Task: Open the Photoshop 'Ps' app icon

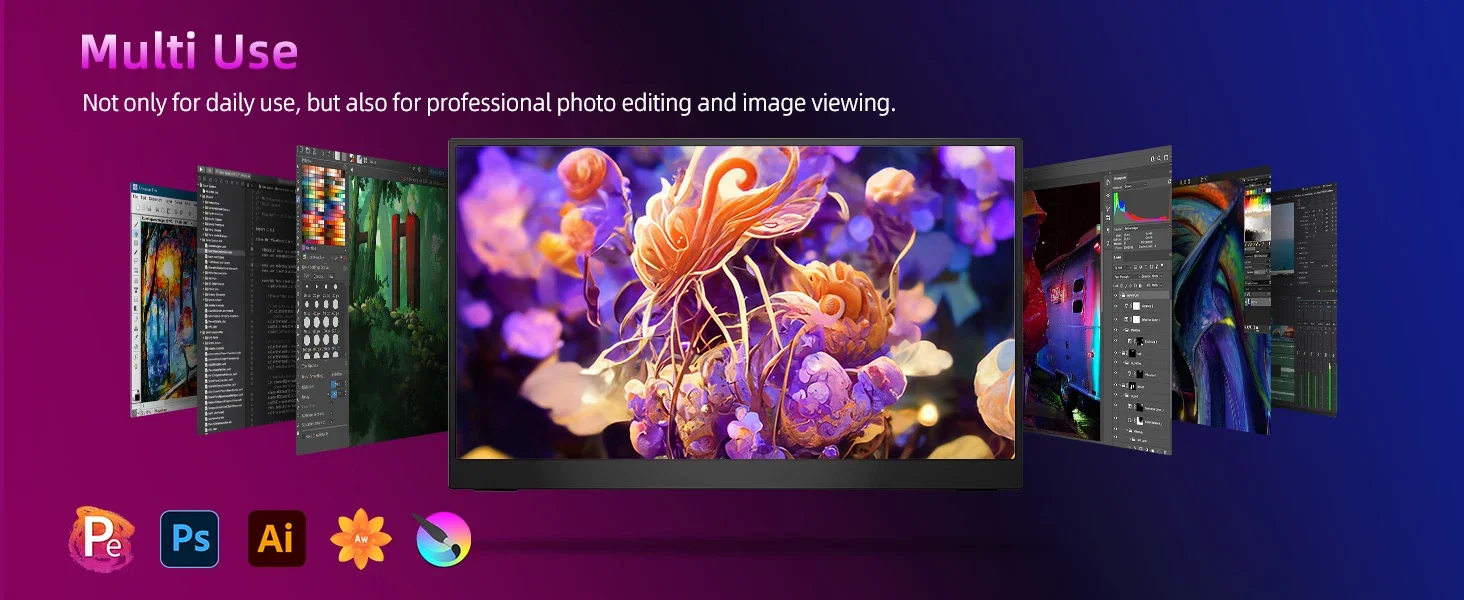Action: pos(190,539)
